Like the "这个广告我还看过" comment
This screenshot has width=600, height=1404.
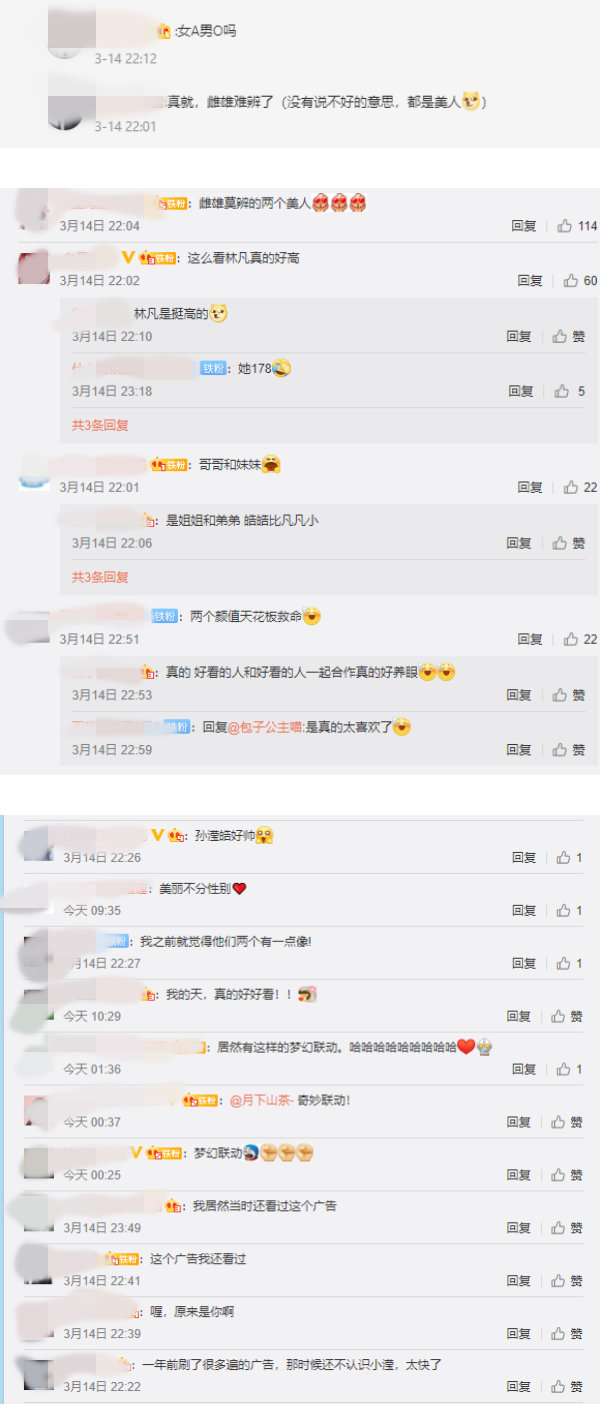[569, 1281]
